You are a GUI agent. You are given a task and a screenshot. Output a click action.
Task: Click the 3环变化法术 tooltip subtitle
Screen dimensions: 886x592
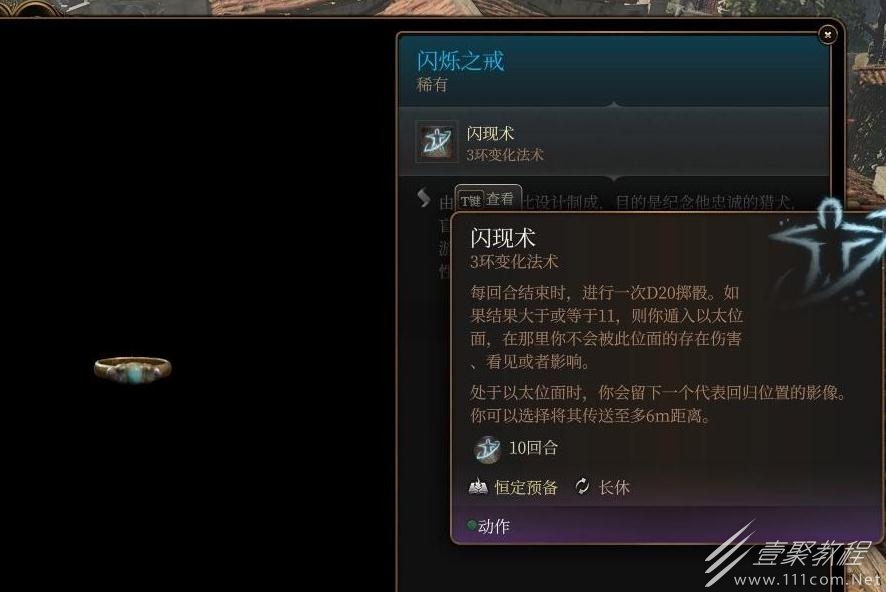pyautogui.click(x=514, y=262)
